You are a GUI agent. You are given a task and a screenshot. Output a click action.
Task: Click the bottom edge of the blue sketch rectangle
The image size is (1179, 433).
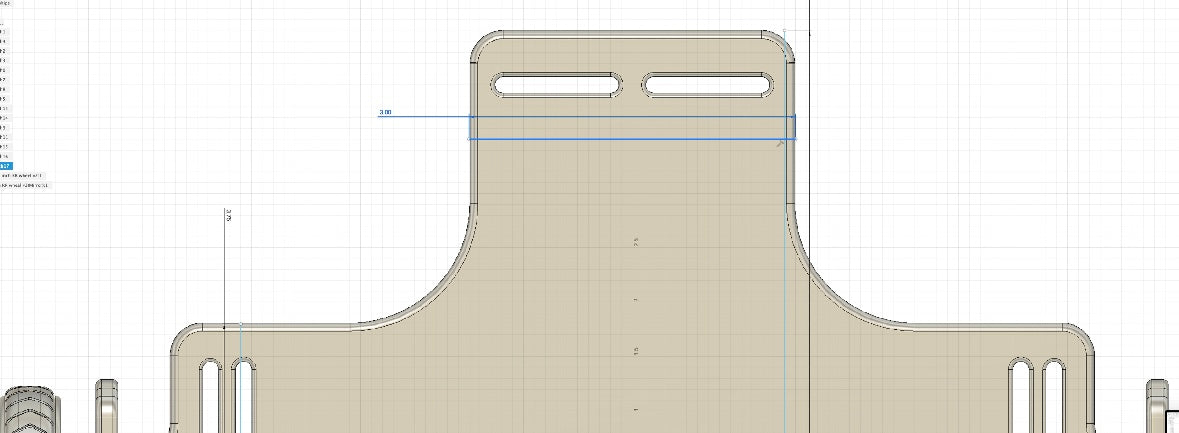(x=632, y=139)
